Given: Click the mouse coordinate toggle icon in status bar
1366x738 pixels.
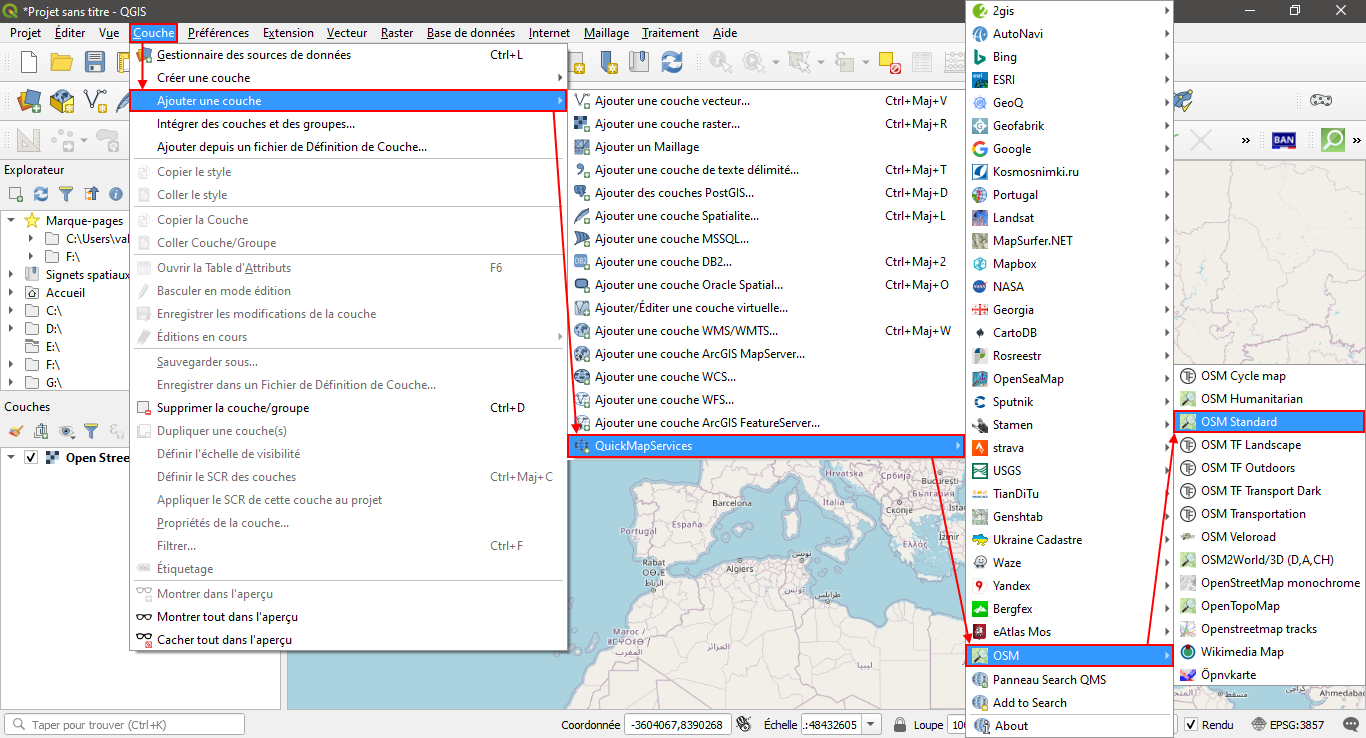Looking at the screenshot, I should [x=743, y=724].
